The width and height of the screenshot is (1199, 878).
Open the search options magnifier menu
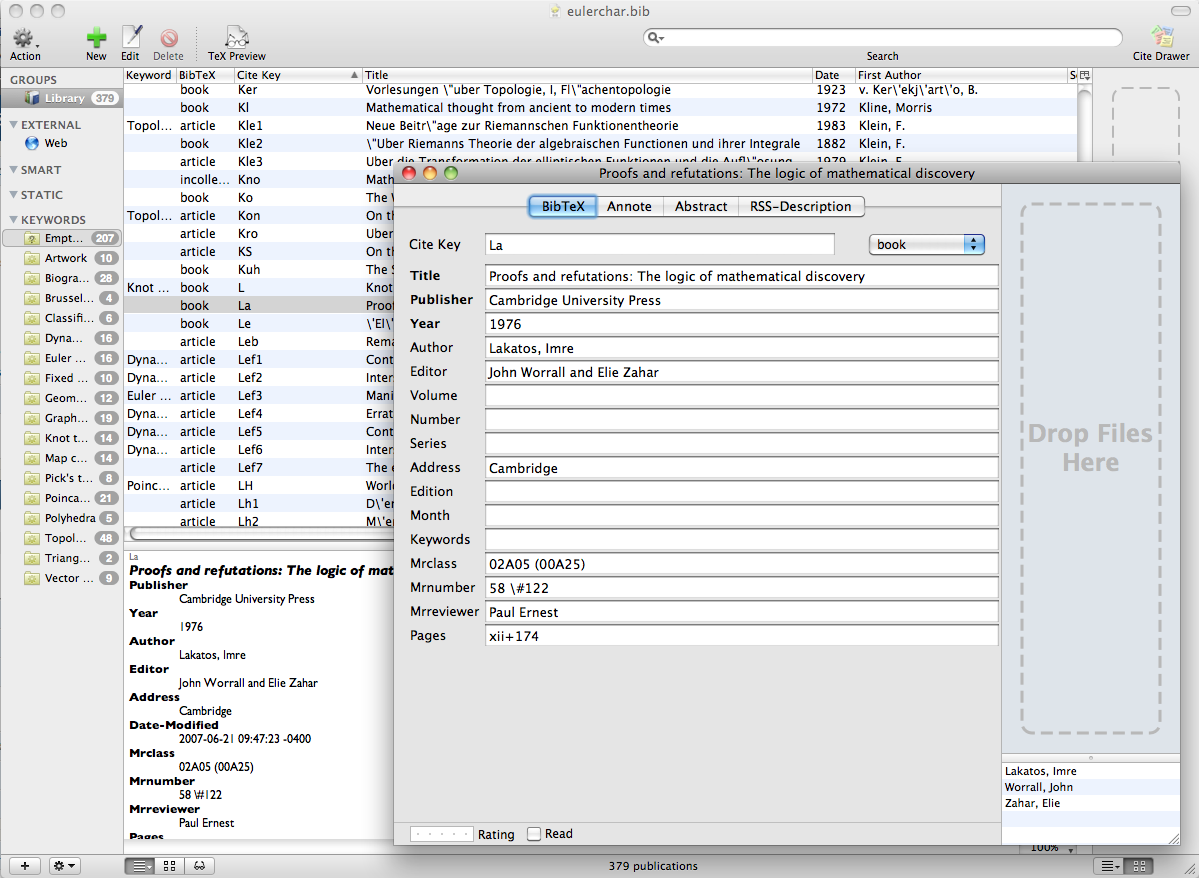pos(656,38)
